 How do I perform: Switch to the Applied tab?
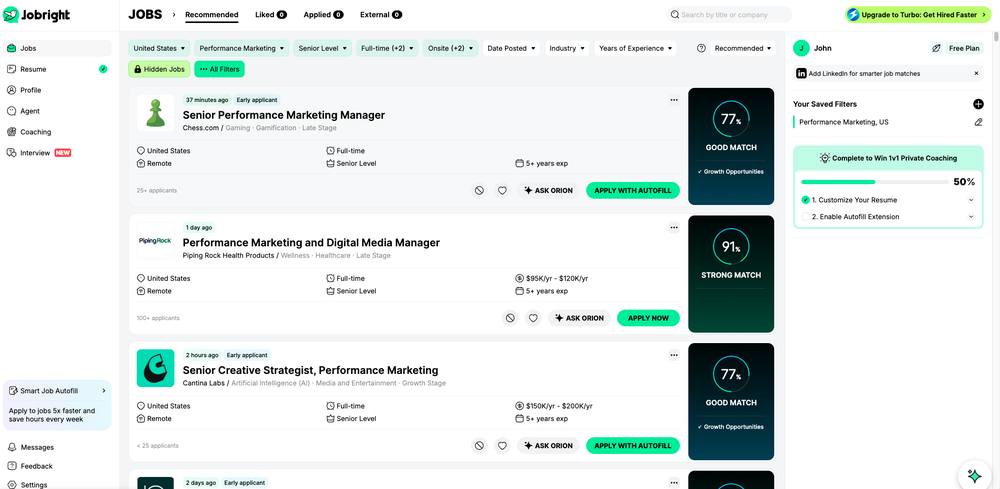point(323,15)
